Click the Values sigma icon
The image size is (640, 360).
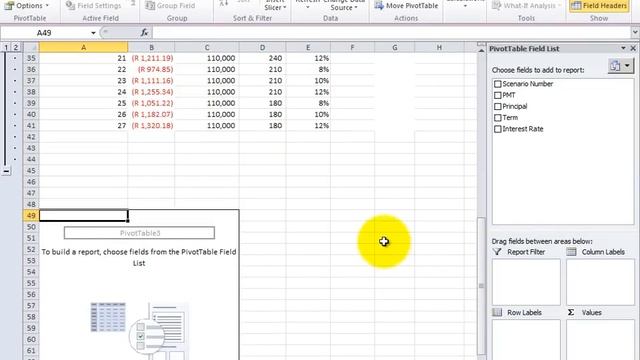[x=571, y=312]
